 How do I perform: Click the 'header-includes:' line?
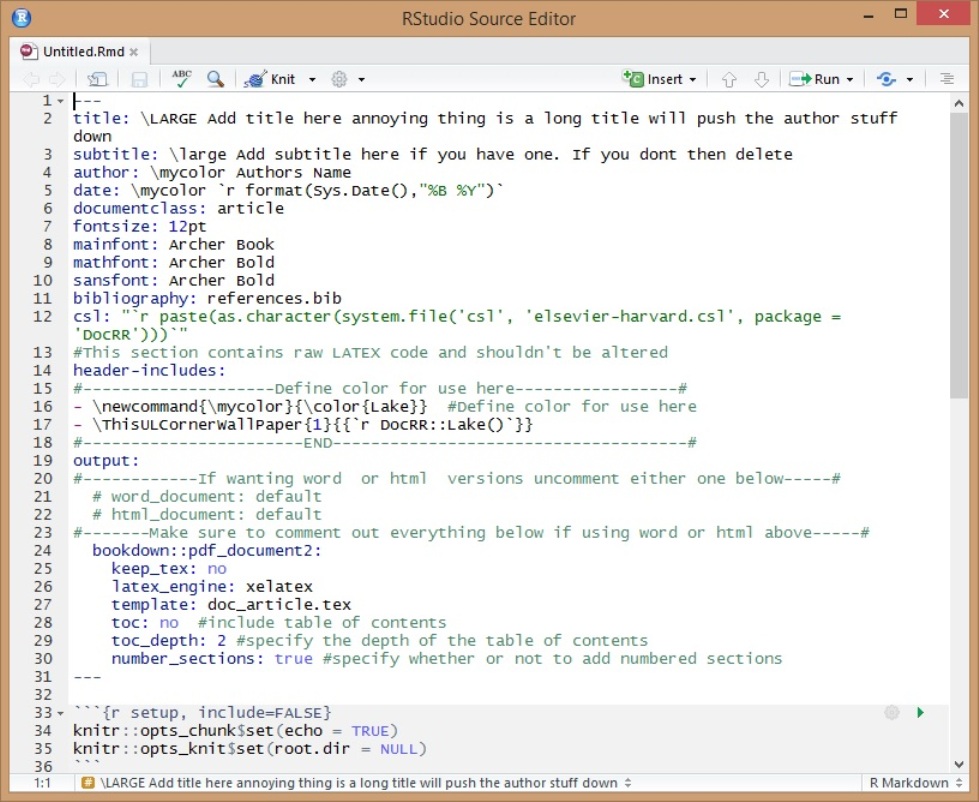tap(149, 371)
